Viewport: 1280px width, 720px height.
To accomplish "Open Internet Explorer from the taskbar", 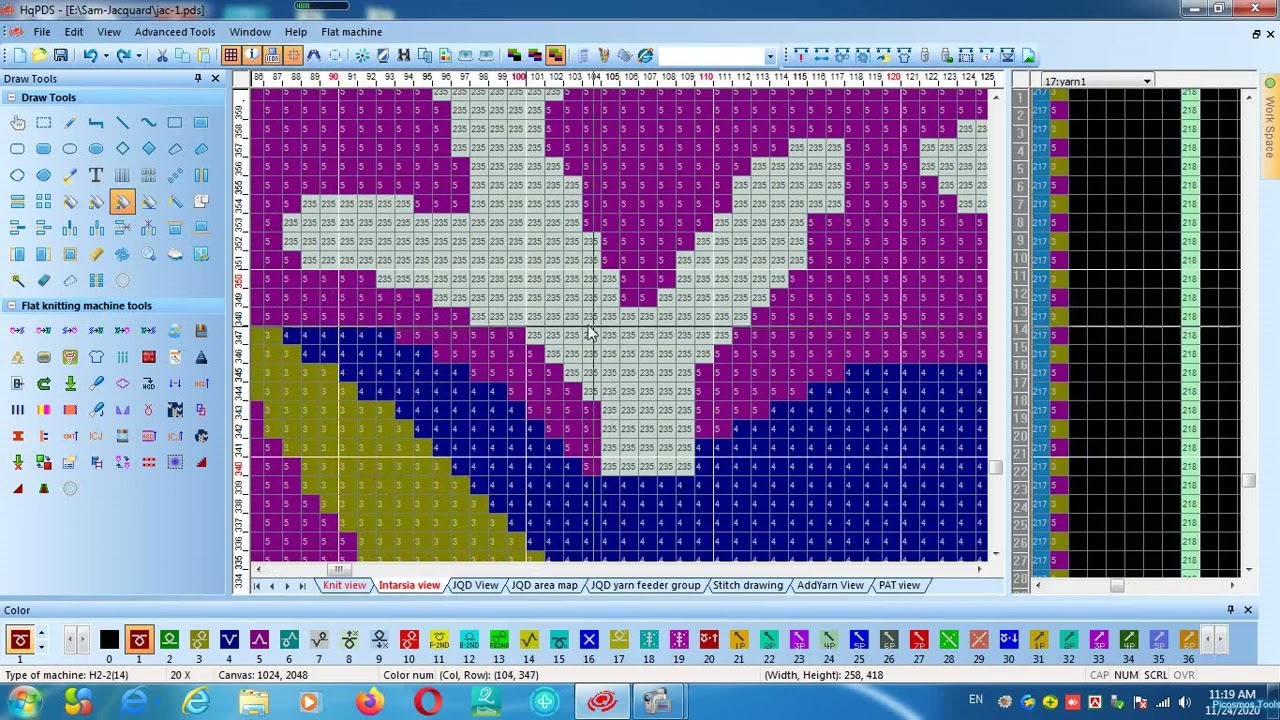I will [196, 703].
